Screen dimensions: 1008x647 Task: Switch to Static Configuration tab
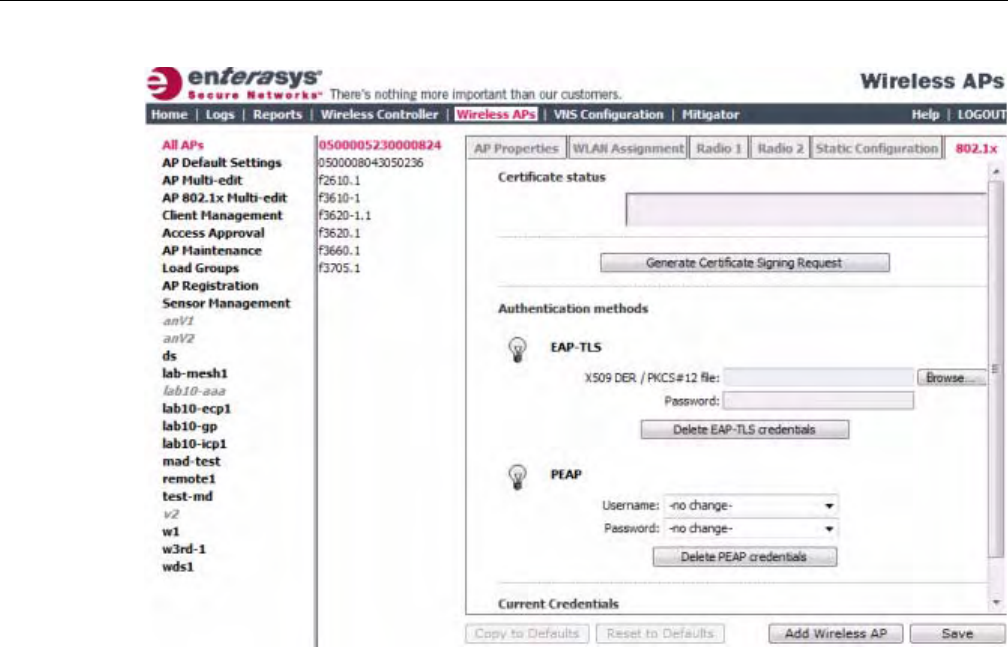coord(877,148)
